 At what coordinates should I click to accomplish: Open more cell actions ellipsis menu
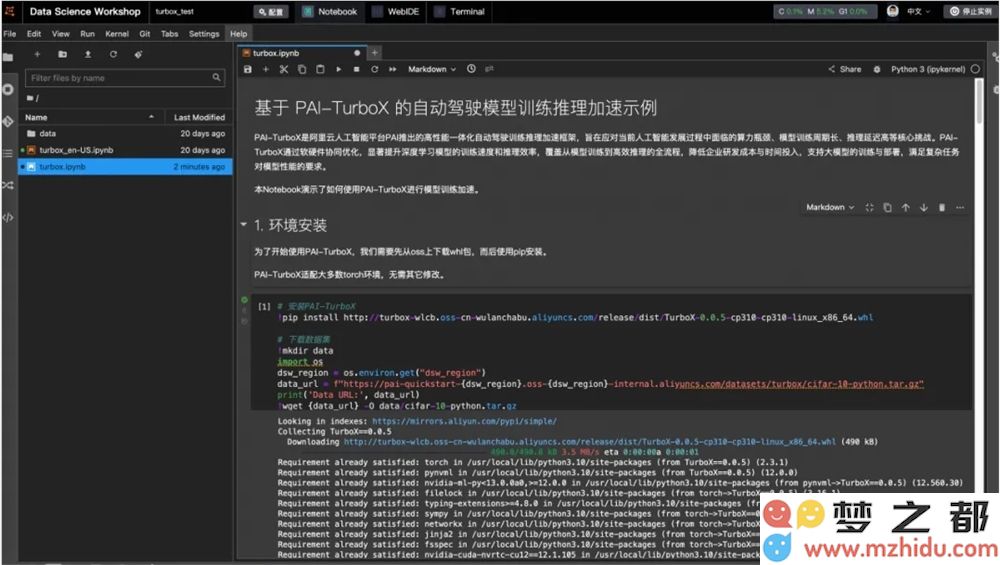pyautogui.click(x=960, y=207)
